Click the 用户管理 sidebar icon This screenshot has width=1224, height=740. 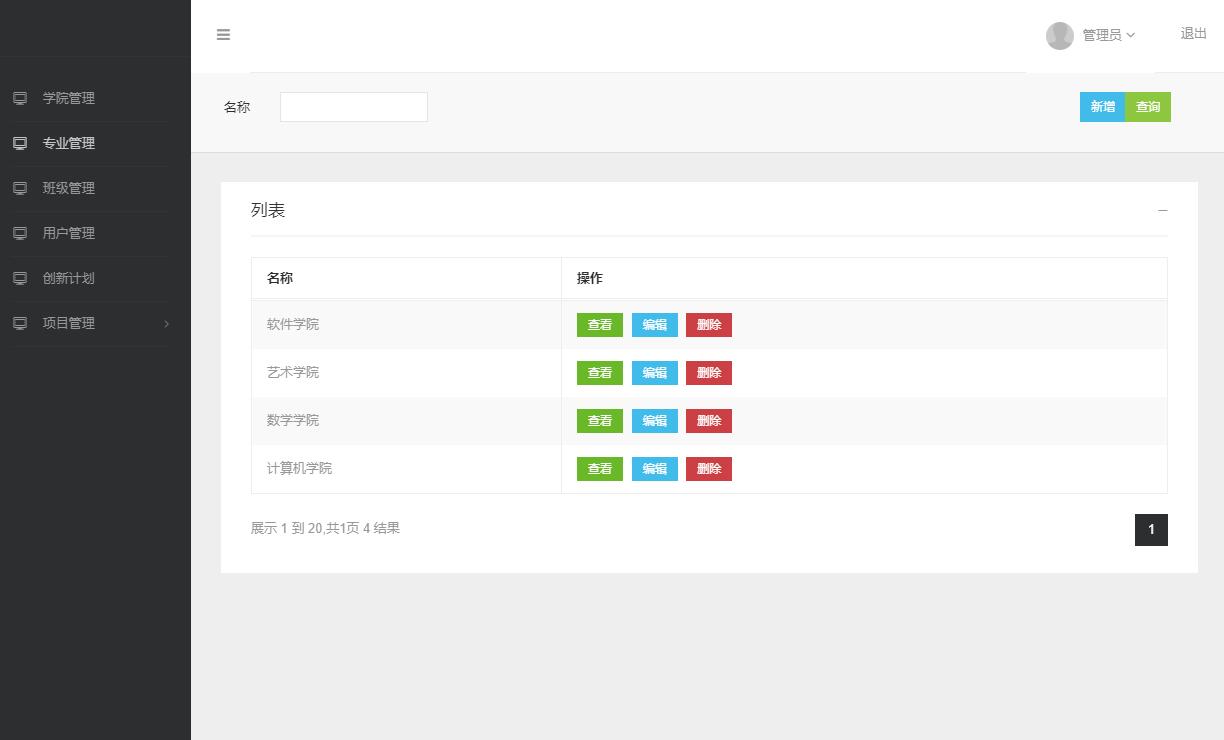[x=18, y=233]
